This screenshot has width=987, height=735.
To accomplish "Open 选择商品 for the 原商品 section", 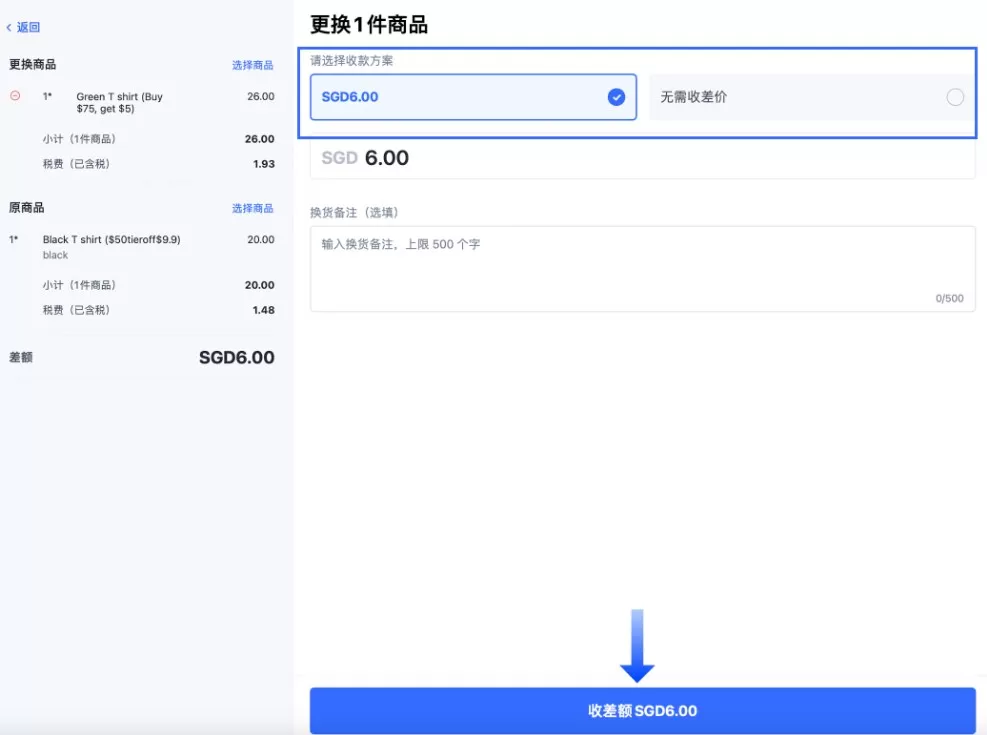I will pyautogui.click(x=252, y=207).
